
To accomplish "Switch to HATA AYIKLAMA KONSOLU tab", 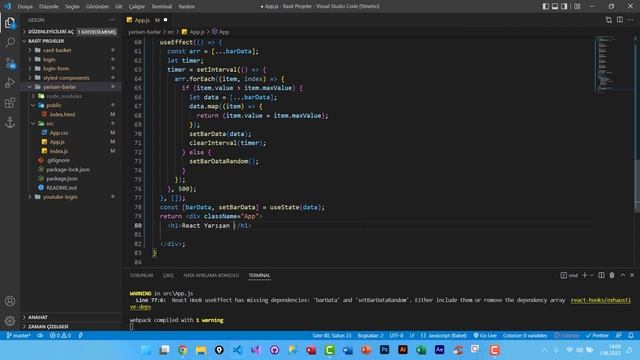I will tap(211, 276).
